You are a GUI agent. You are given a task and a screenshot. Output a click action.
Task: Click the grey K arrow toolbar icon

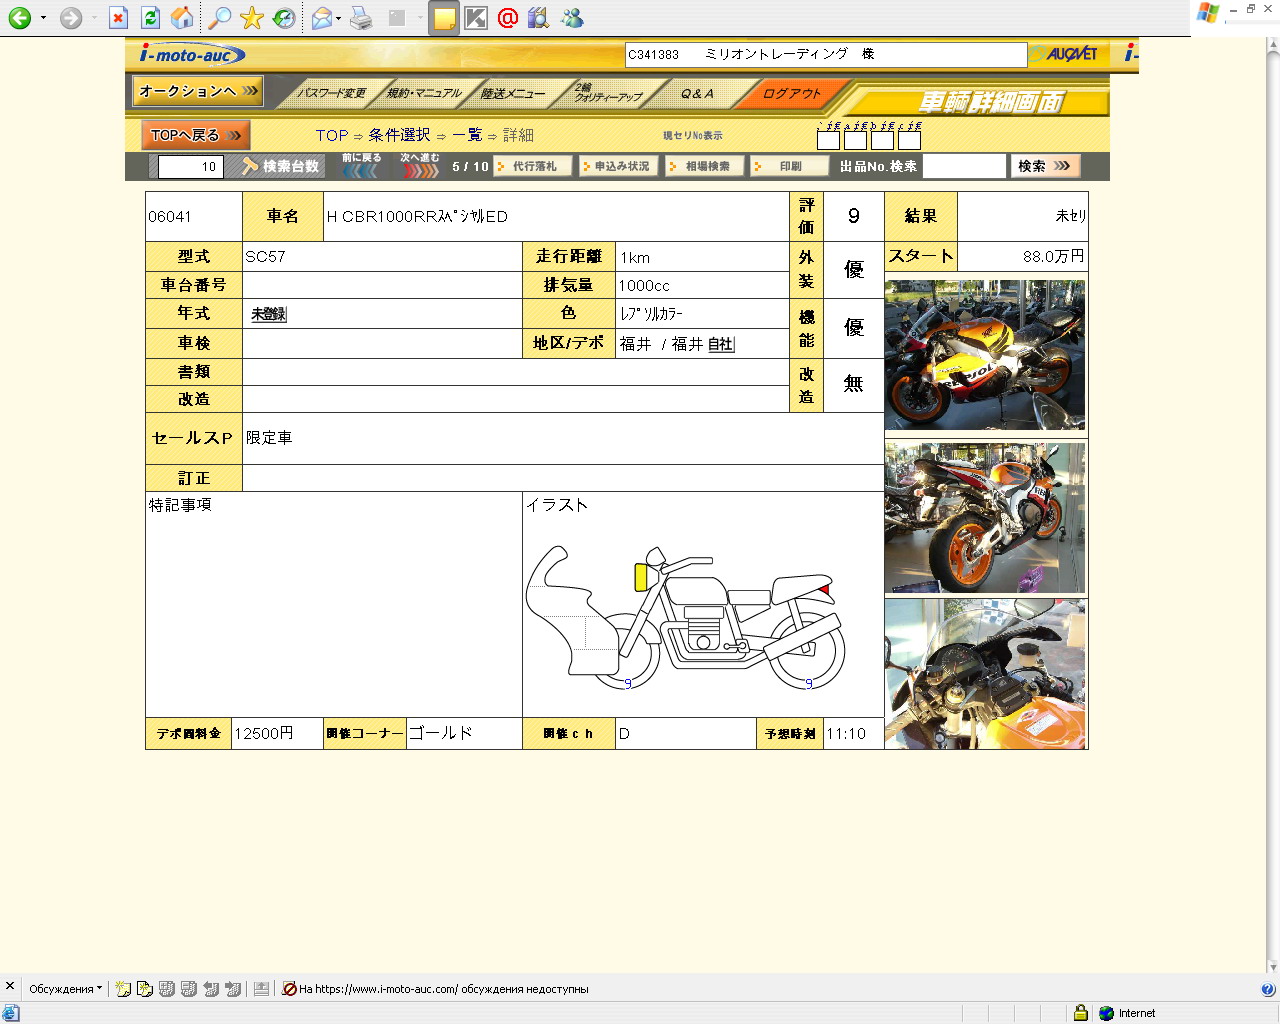coord(476,18)
